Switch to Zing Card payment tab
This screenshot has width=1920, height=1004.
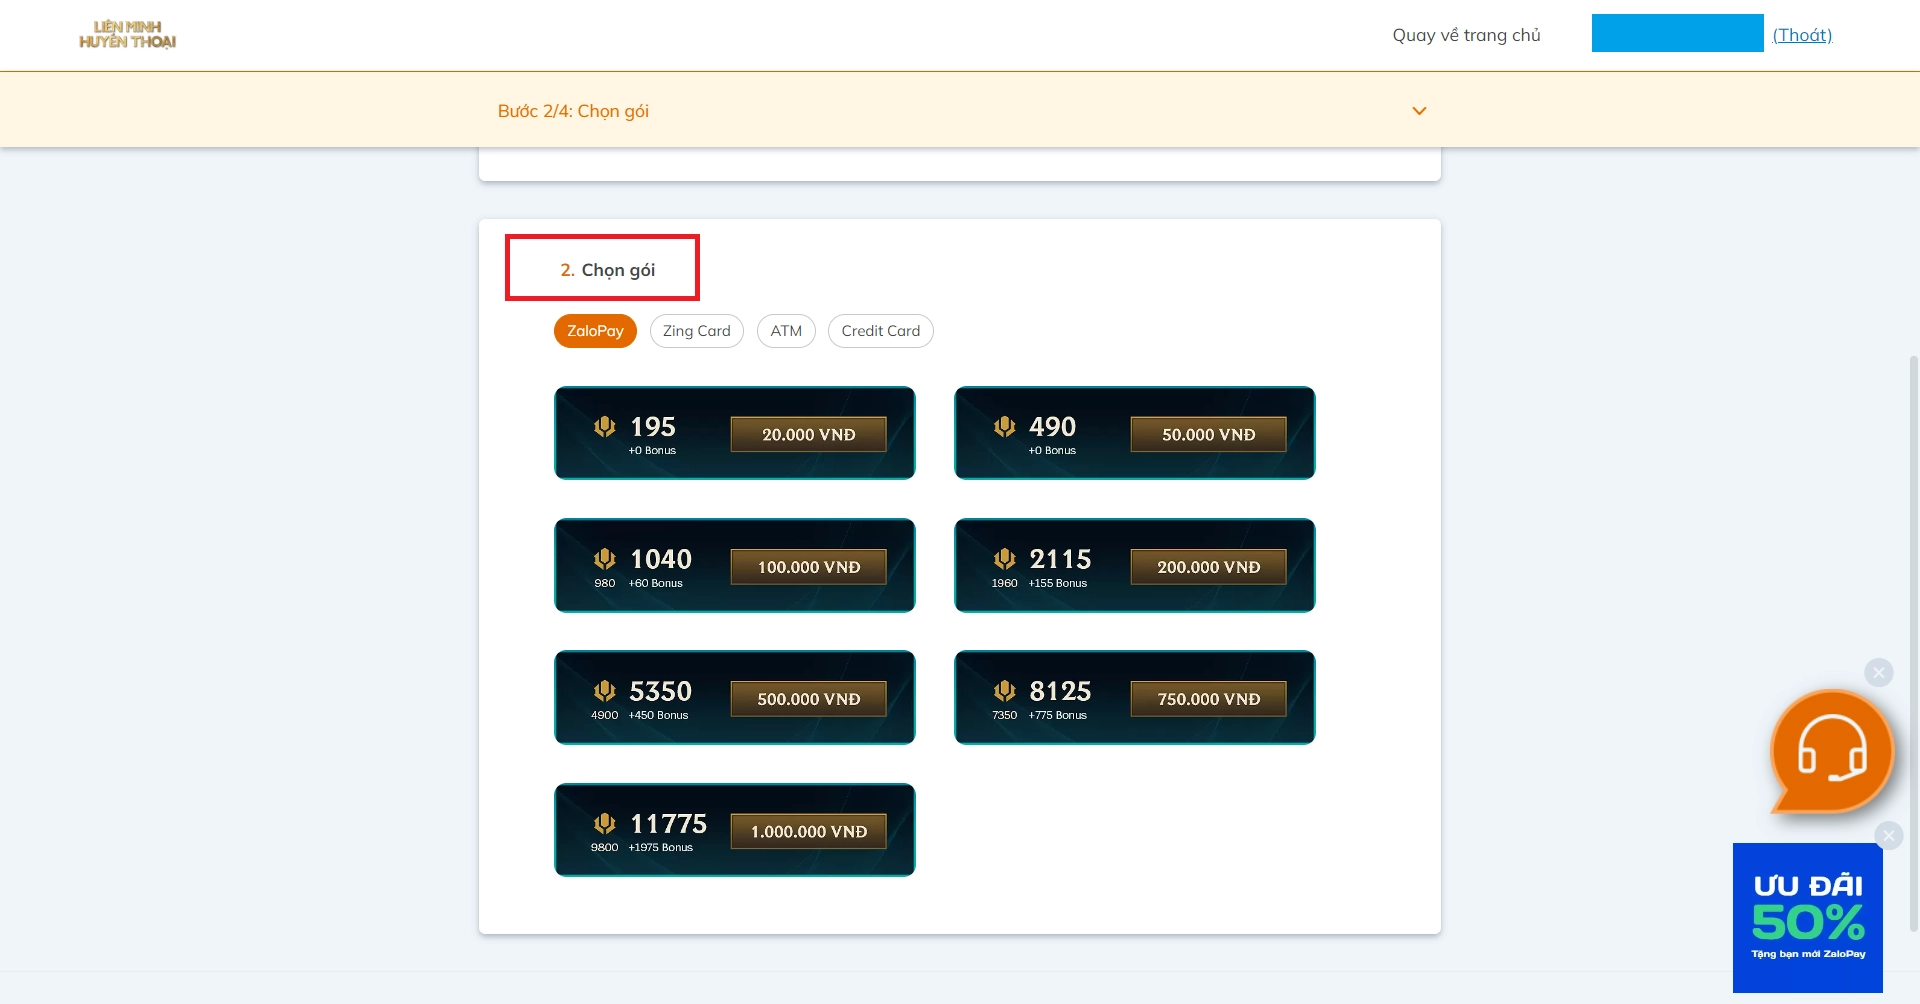click(696, 331)
